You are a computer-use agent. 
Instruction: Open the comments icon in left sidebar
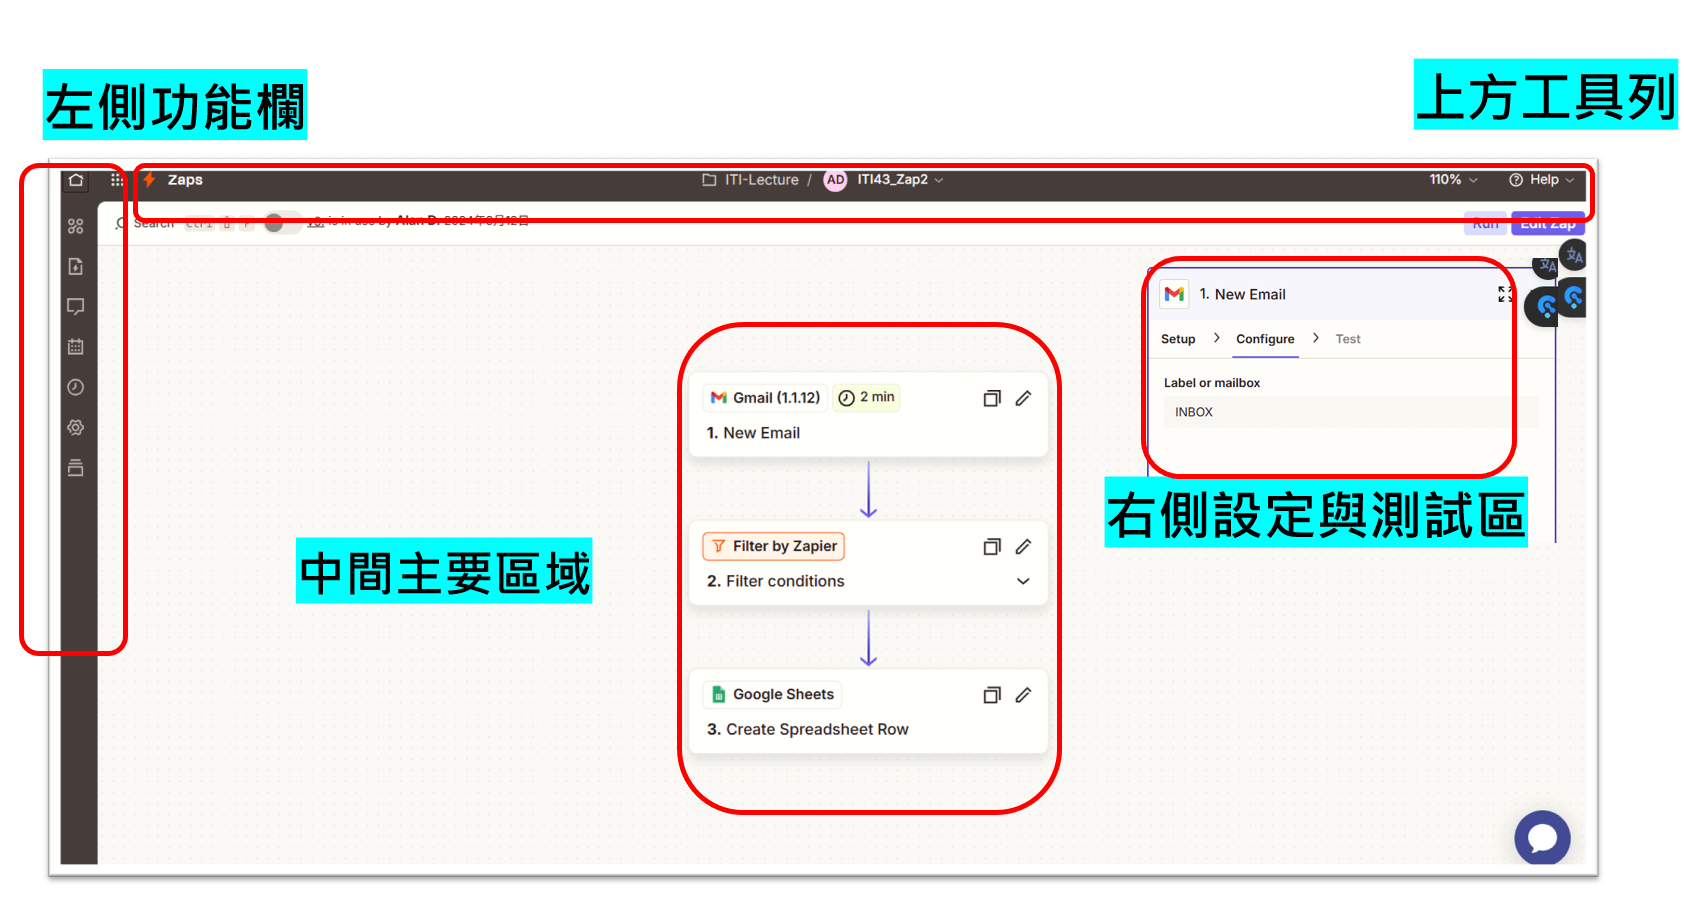point(75,306)
